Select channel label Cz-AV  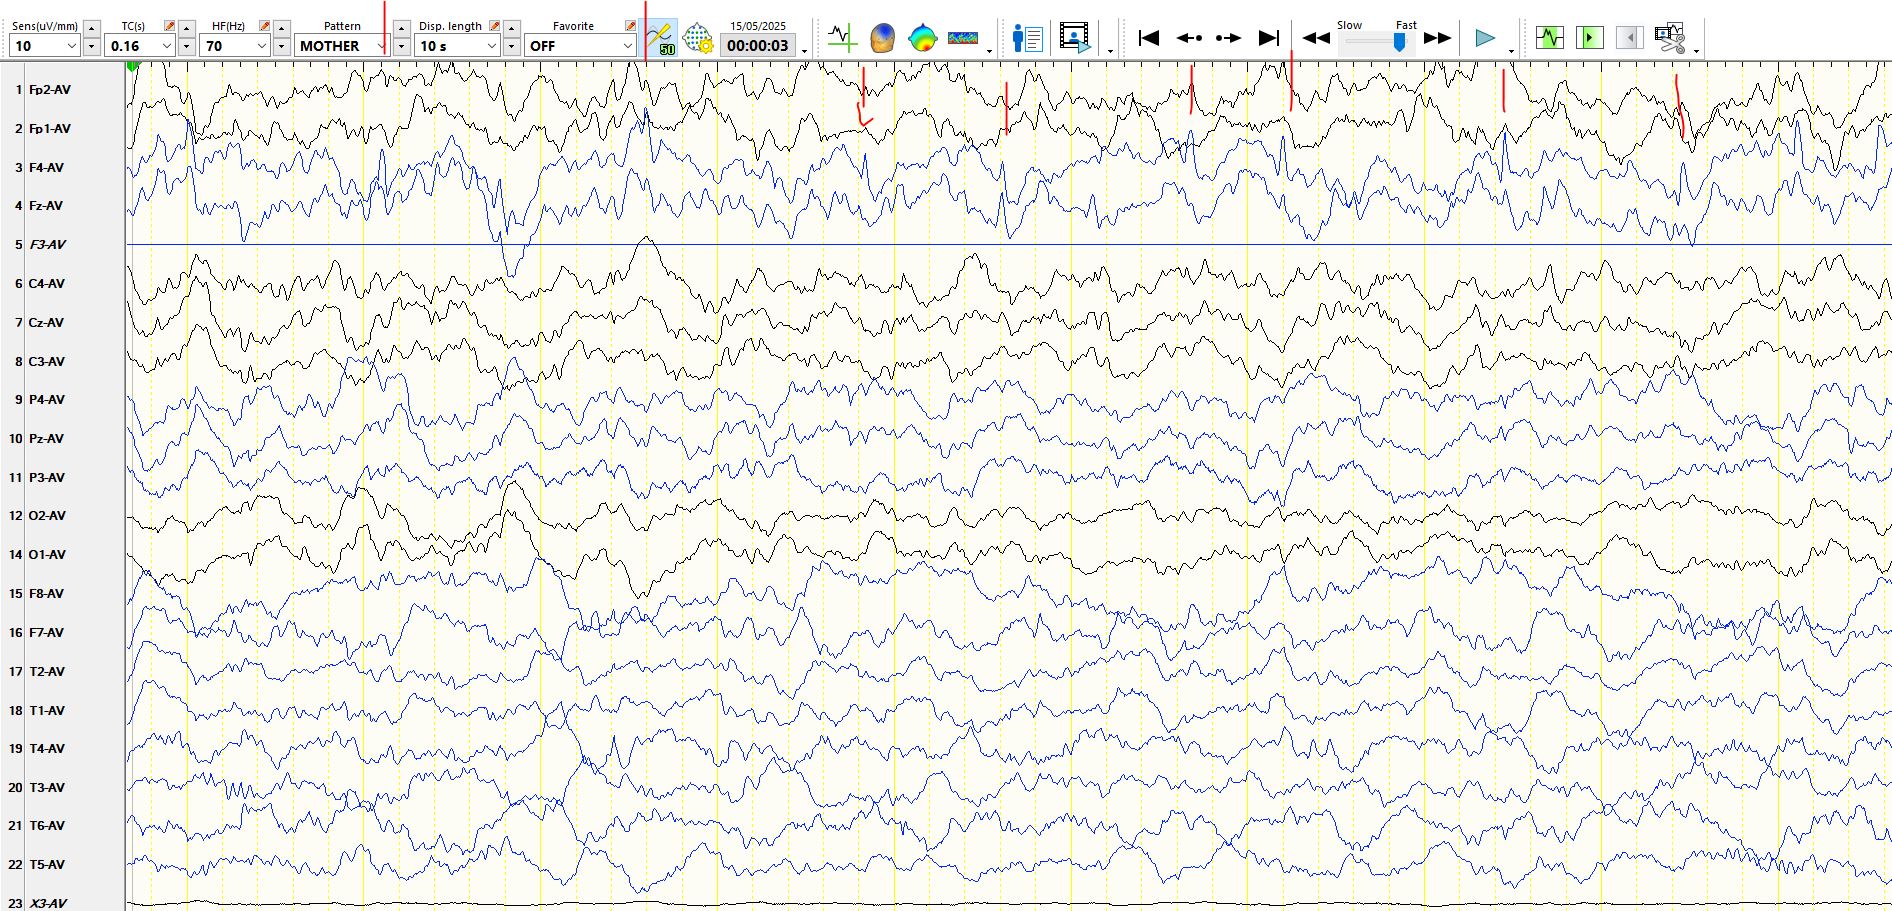pos(46,323)
